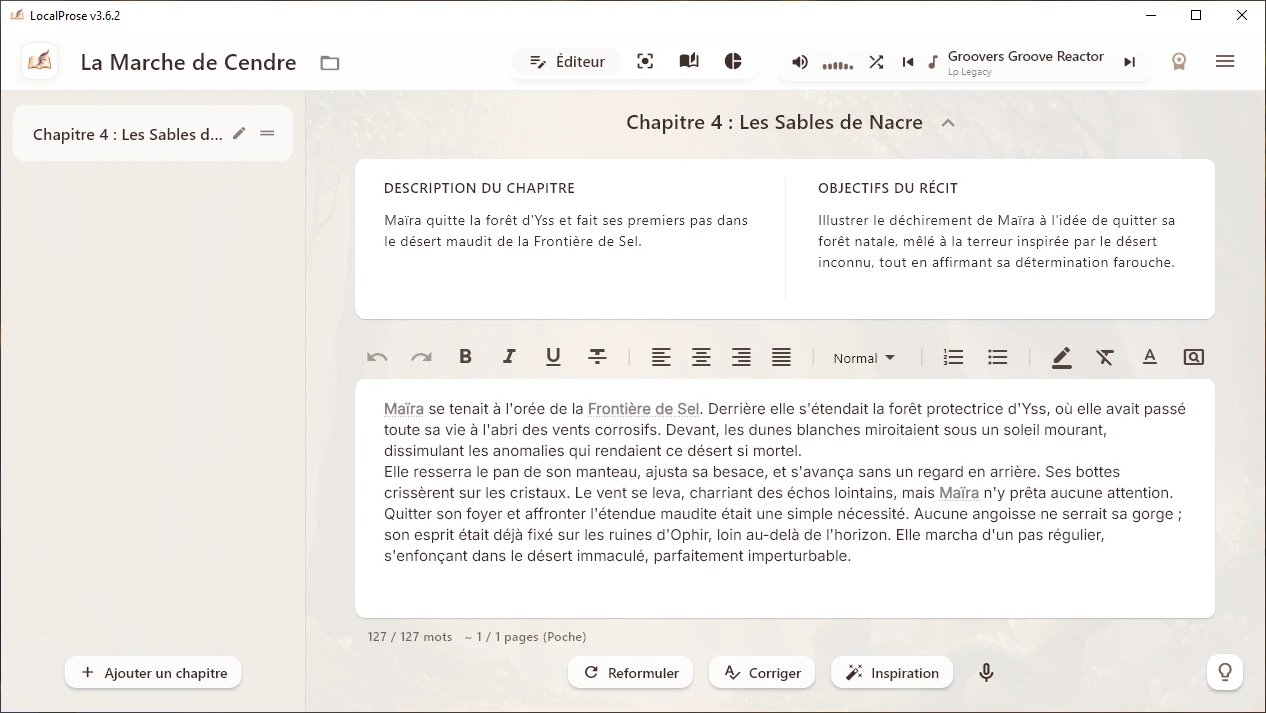Open the pie chart statistics icon
Screen dimensions: 1266x713
point(733,62)
